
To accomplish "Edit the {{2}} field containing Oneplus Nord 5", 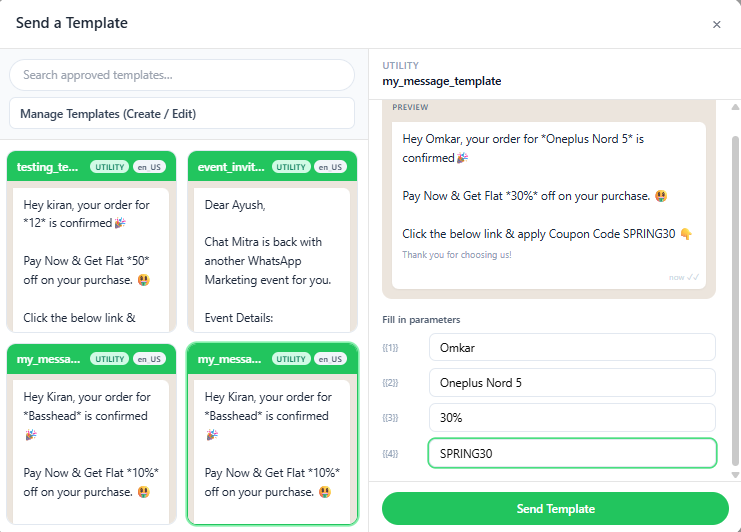I will pyautogui.click(x=572, y=382).
